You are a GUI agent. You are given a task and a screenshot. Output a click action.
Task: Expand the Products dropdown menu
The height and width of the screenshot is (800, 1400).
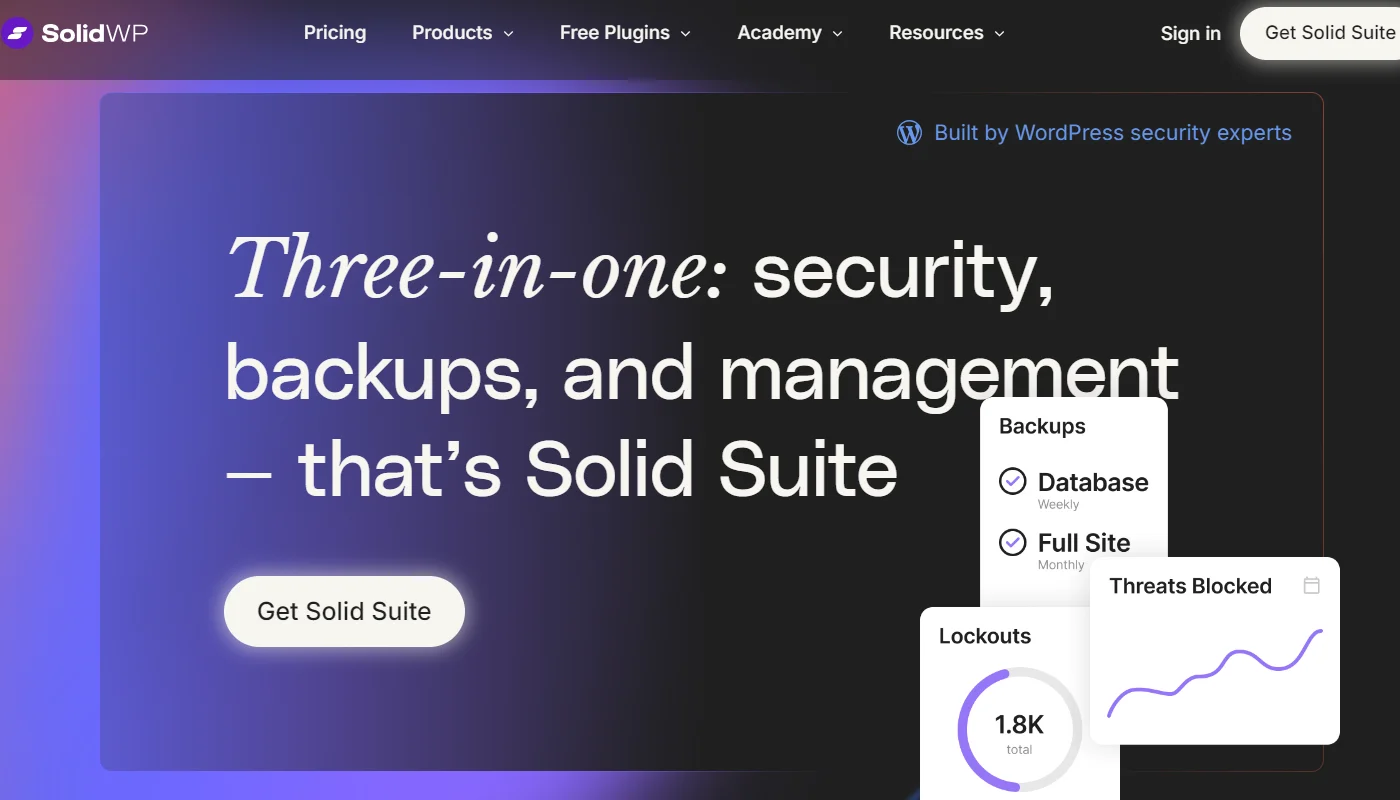click(462, 33)
